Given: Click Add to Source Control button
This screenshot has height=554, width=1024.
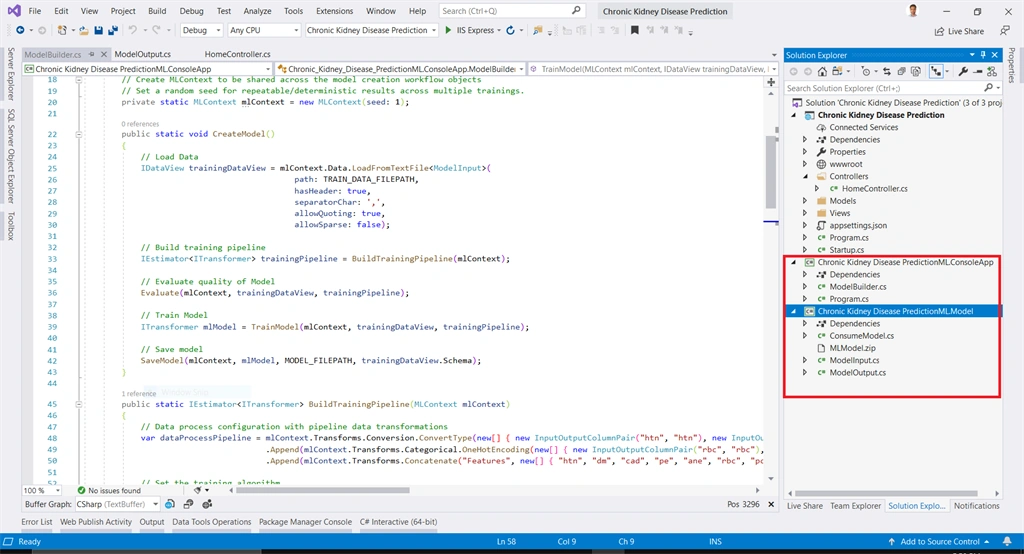Looking at the screenshot, I should pos(939,542).
